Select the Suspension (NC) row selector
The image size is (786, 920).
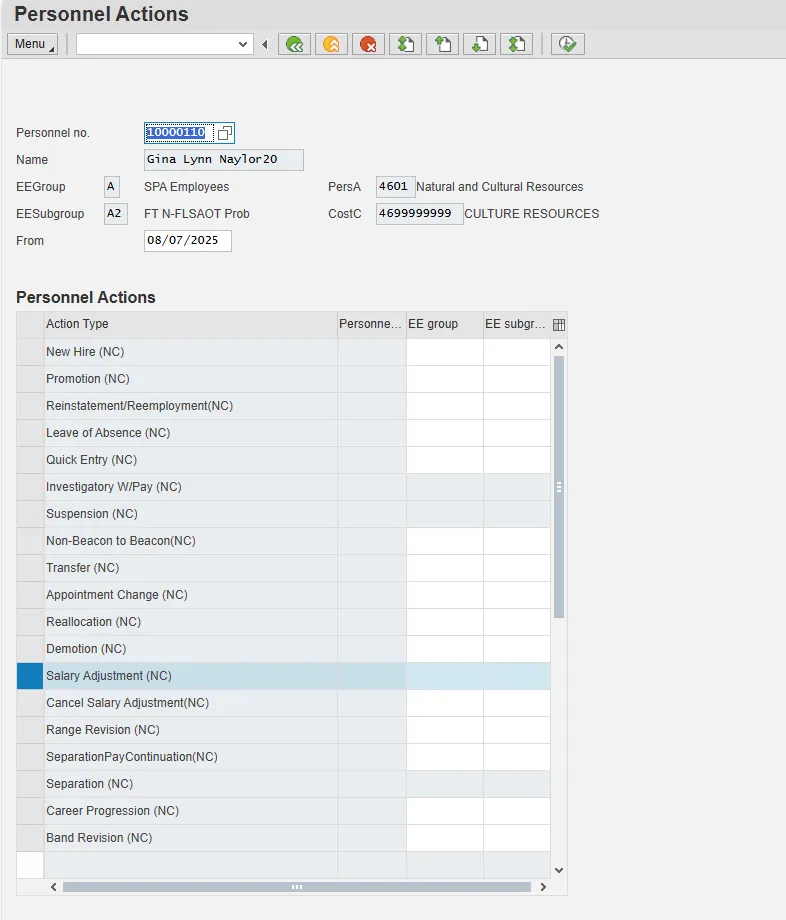coord(30,514)
